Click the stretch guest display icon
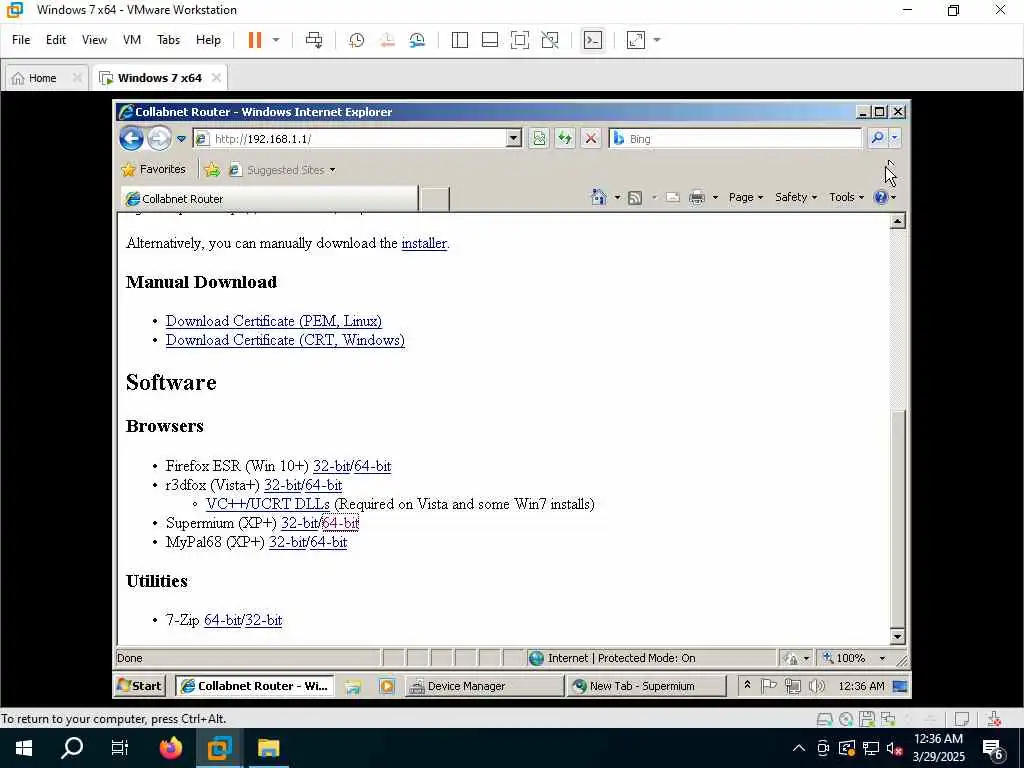The height and width of the screenshot is (768, 1024). [635, 40]
